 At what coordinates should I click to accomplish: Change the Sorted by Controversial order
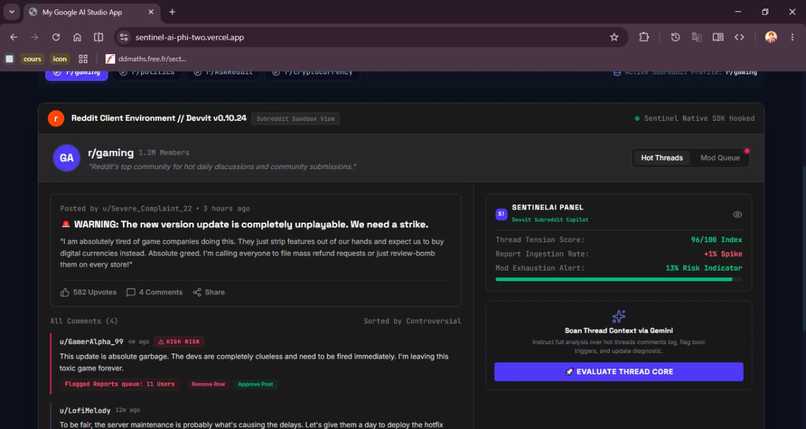(x=412, y=321)
